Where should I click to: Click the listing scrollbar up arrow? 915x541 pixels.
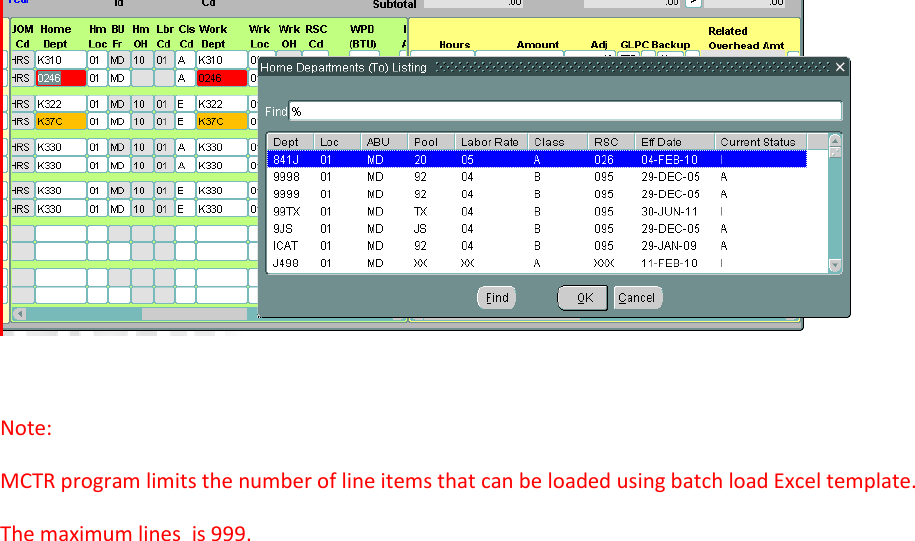click(835, 141)
